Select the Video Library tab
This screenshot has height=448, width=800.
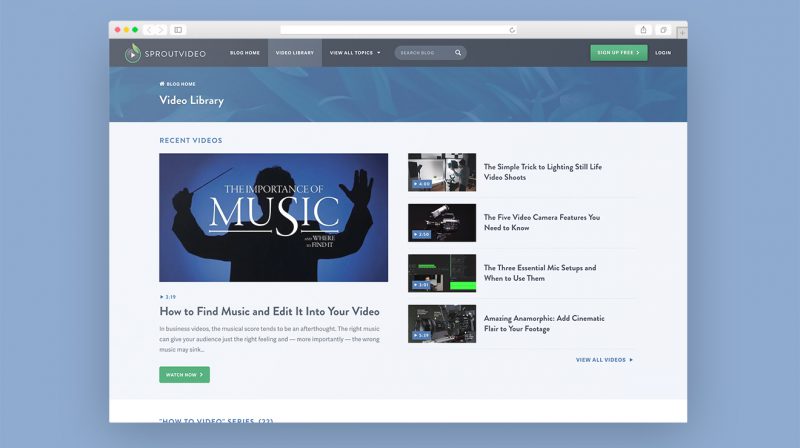pyautogui.click(x=295, y=53)
